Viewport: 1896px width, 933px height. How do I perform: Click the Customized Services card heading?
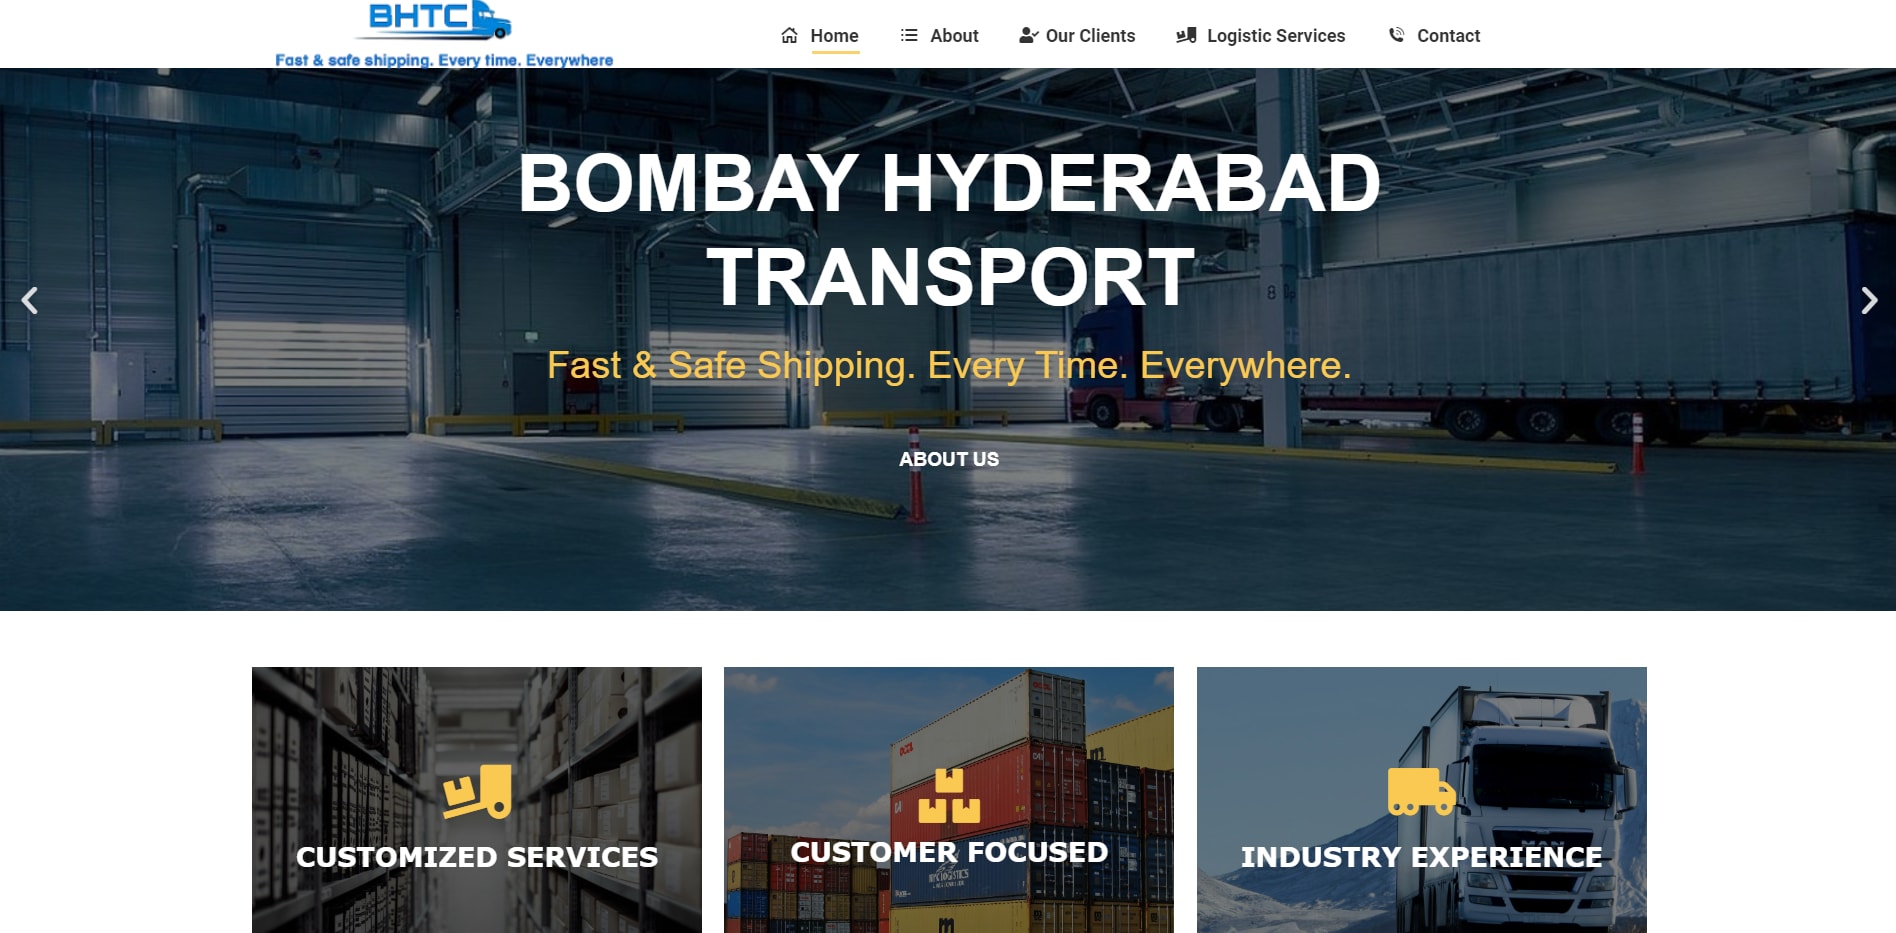click(477, 857)
